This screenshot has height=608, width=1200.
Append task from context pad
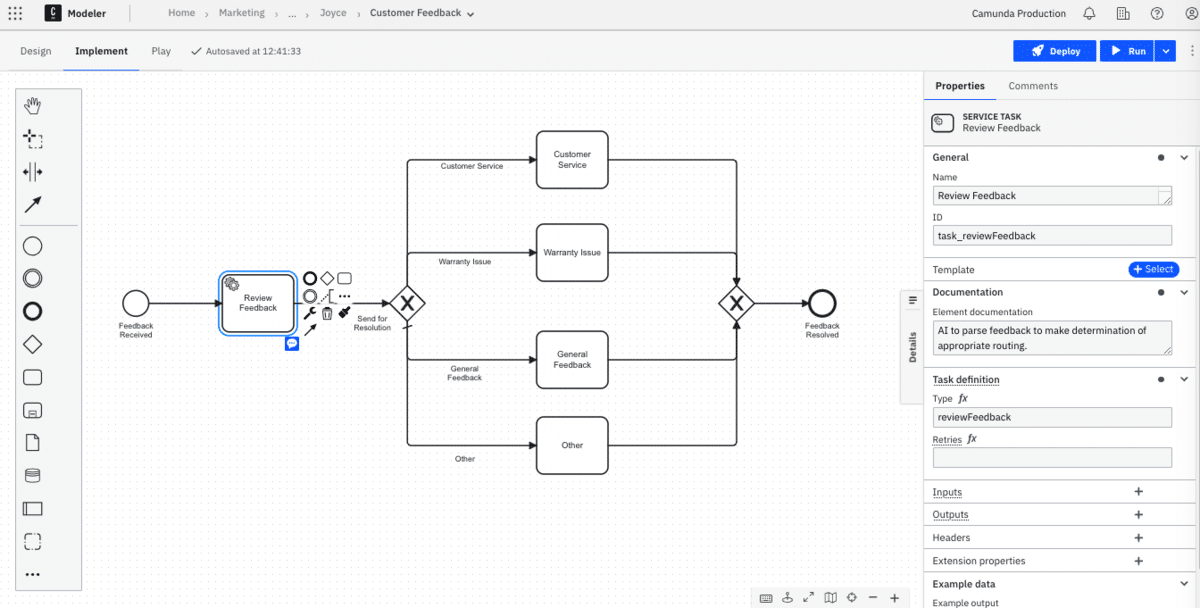(344, 278)
